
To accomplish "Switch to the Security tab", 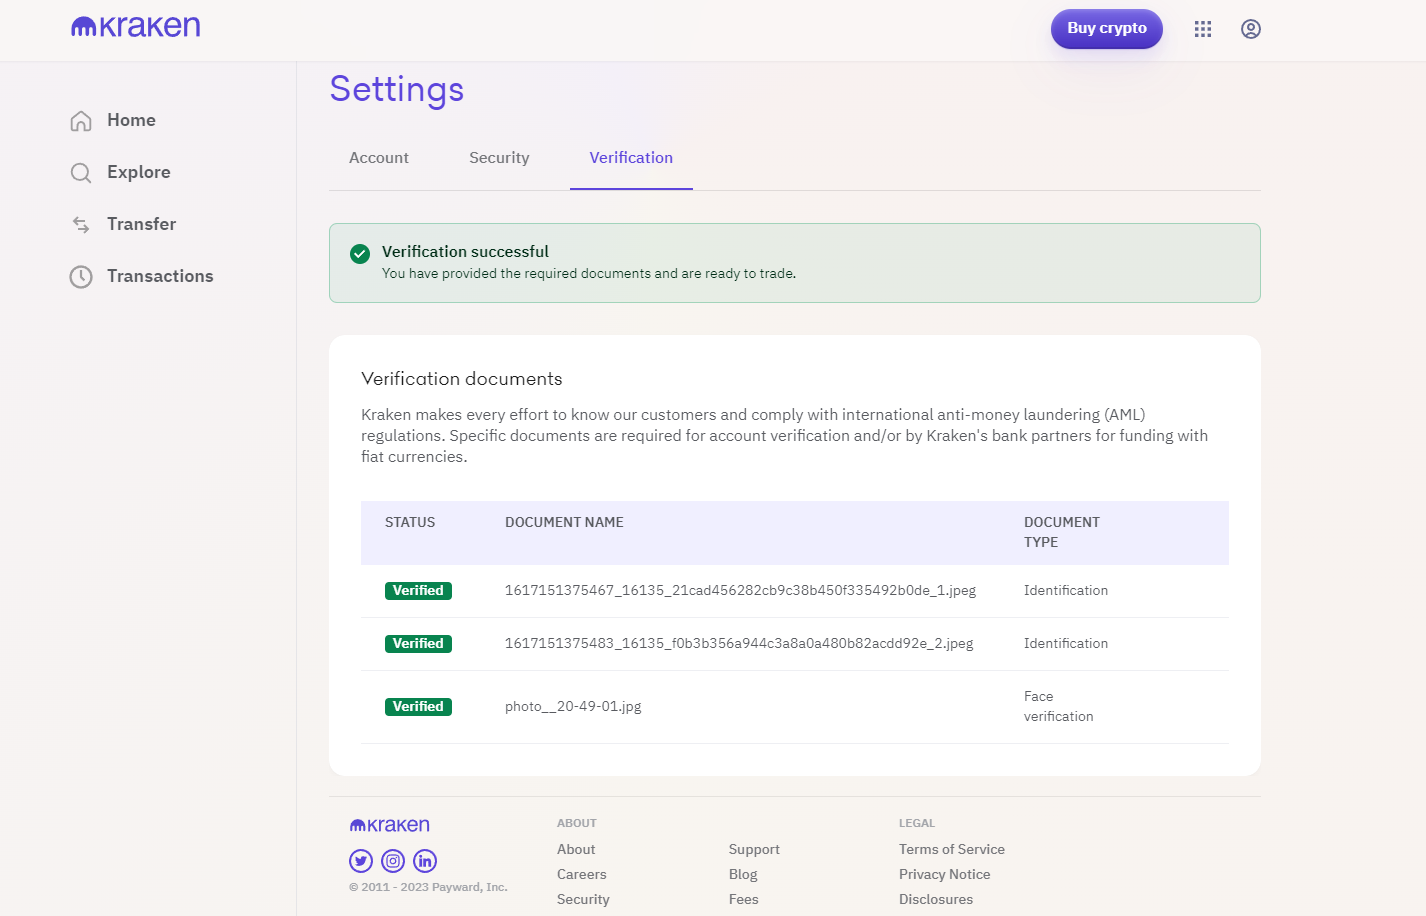I will [499, 158].
